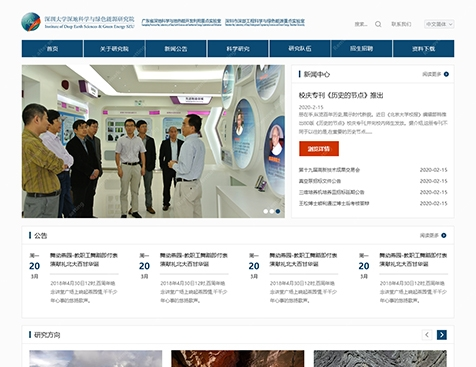Select the second carousel indicator dot

click(x=272, y=211)
